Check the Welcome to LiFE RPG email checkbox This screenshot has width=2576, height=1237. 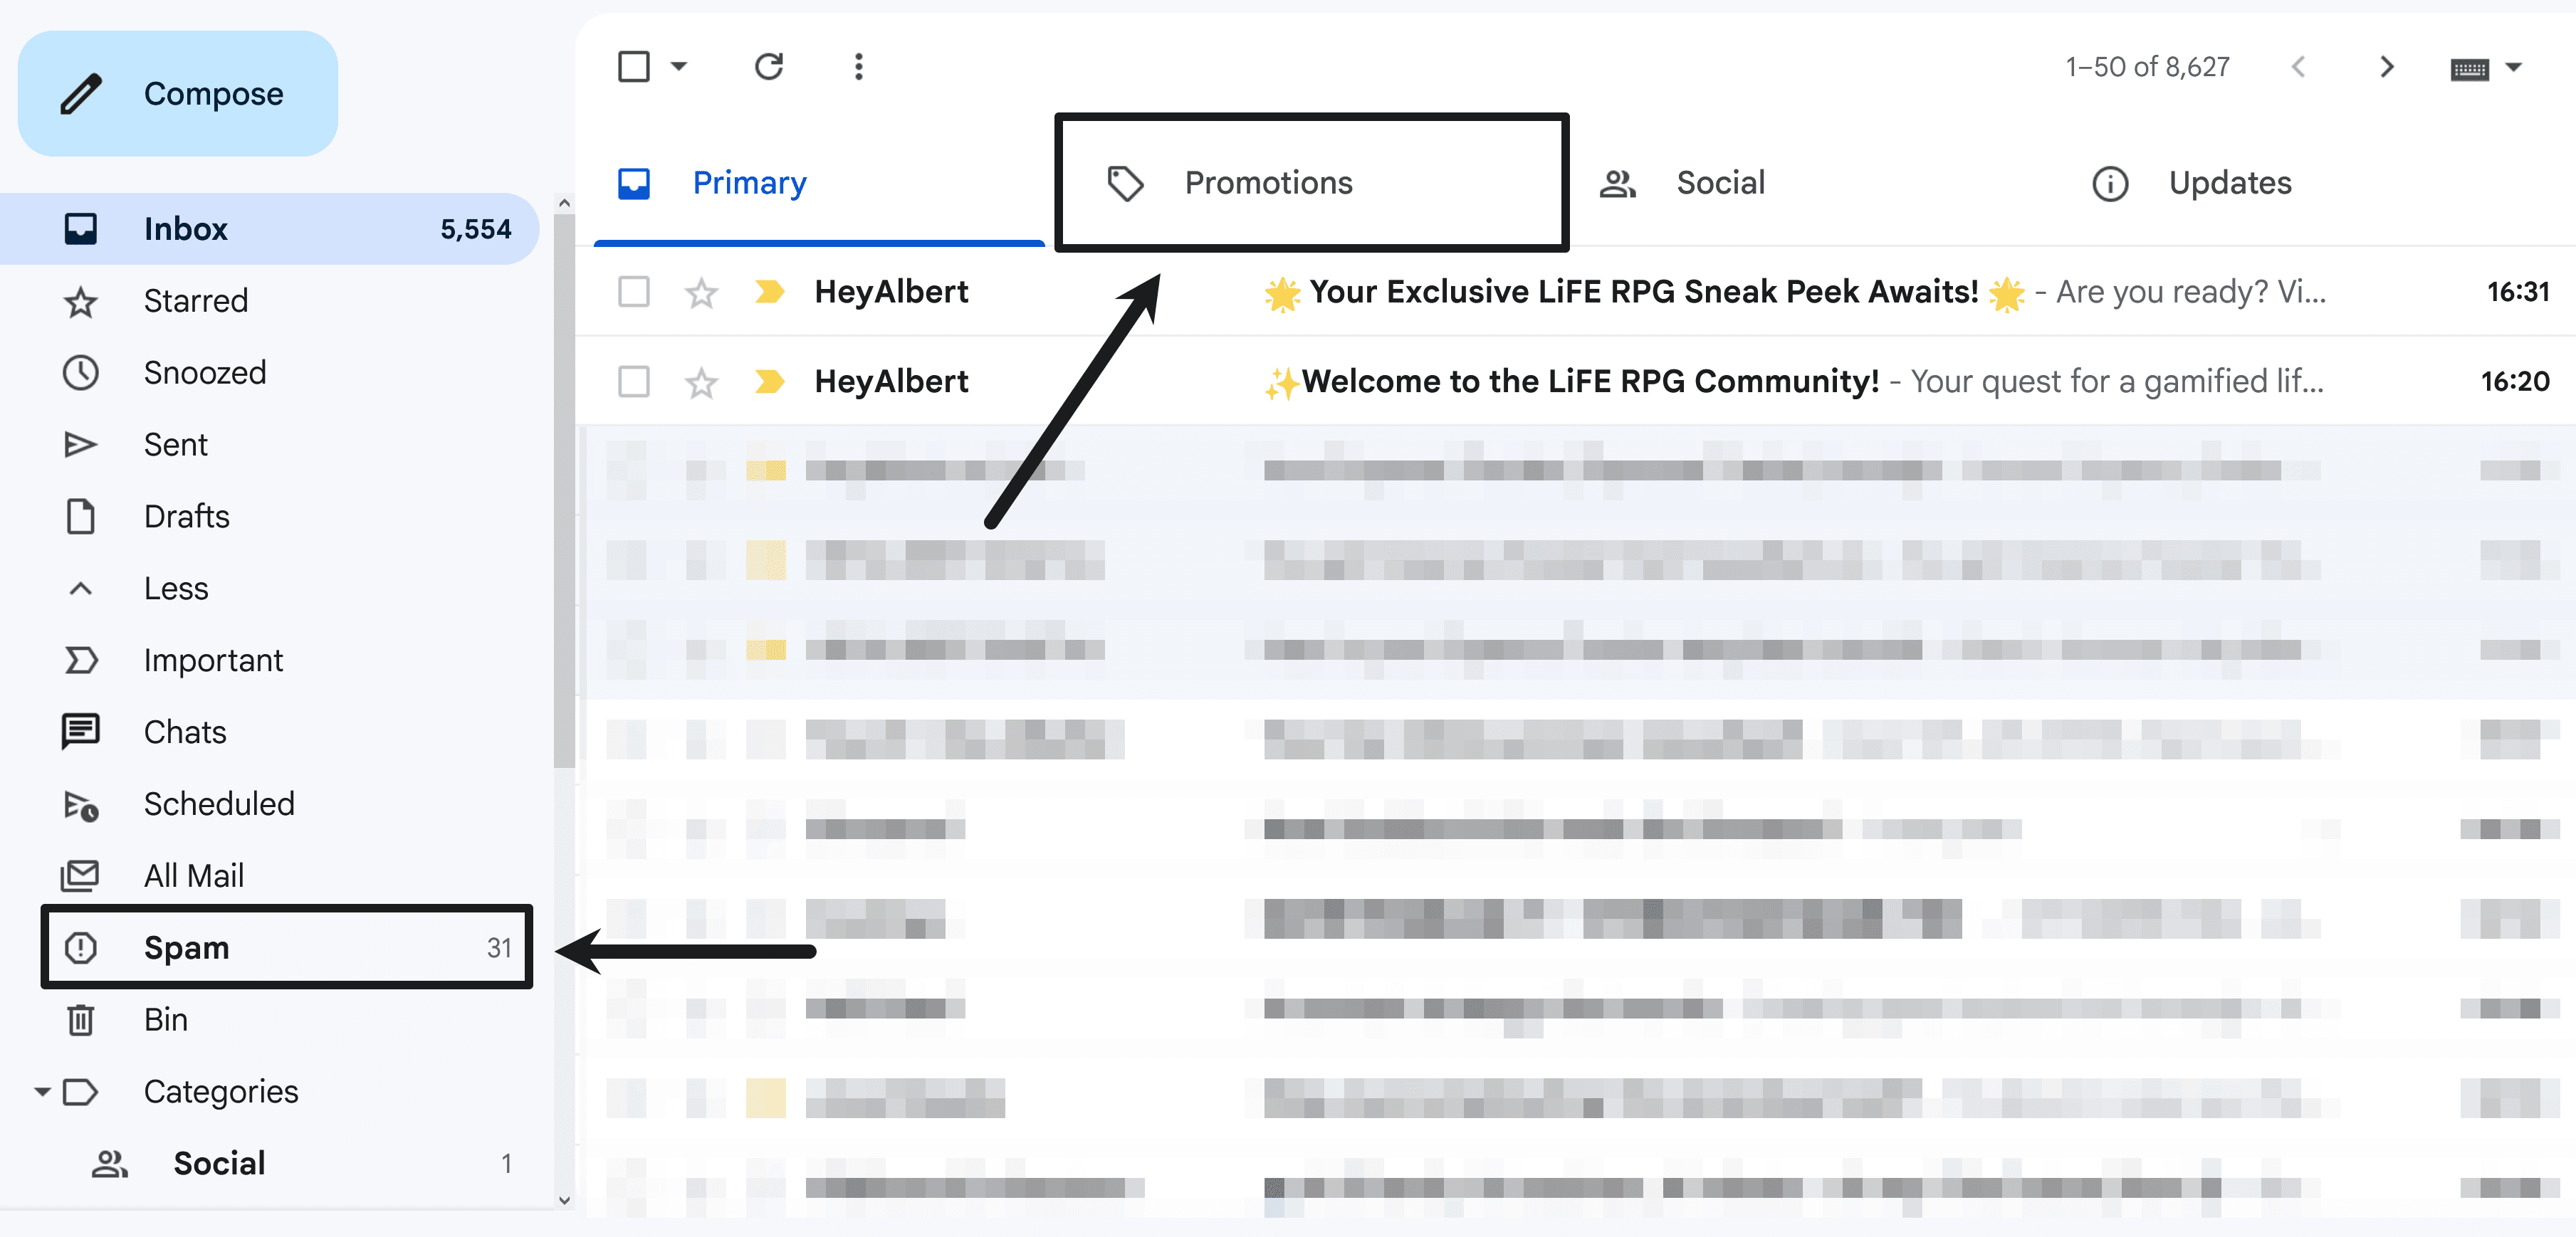(633, 381)
